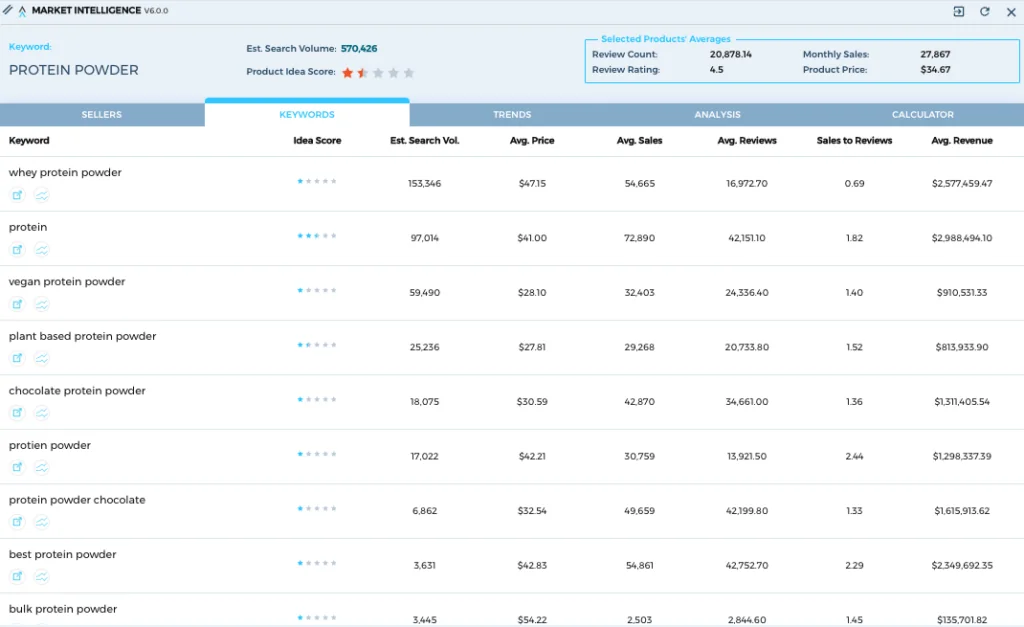1024x627 pixels.
Task: Open the Trends tab
Action: pyautogui.click(x=512, y=115)
